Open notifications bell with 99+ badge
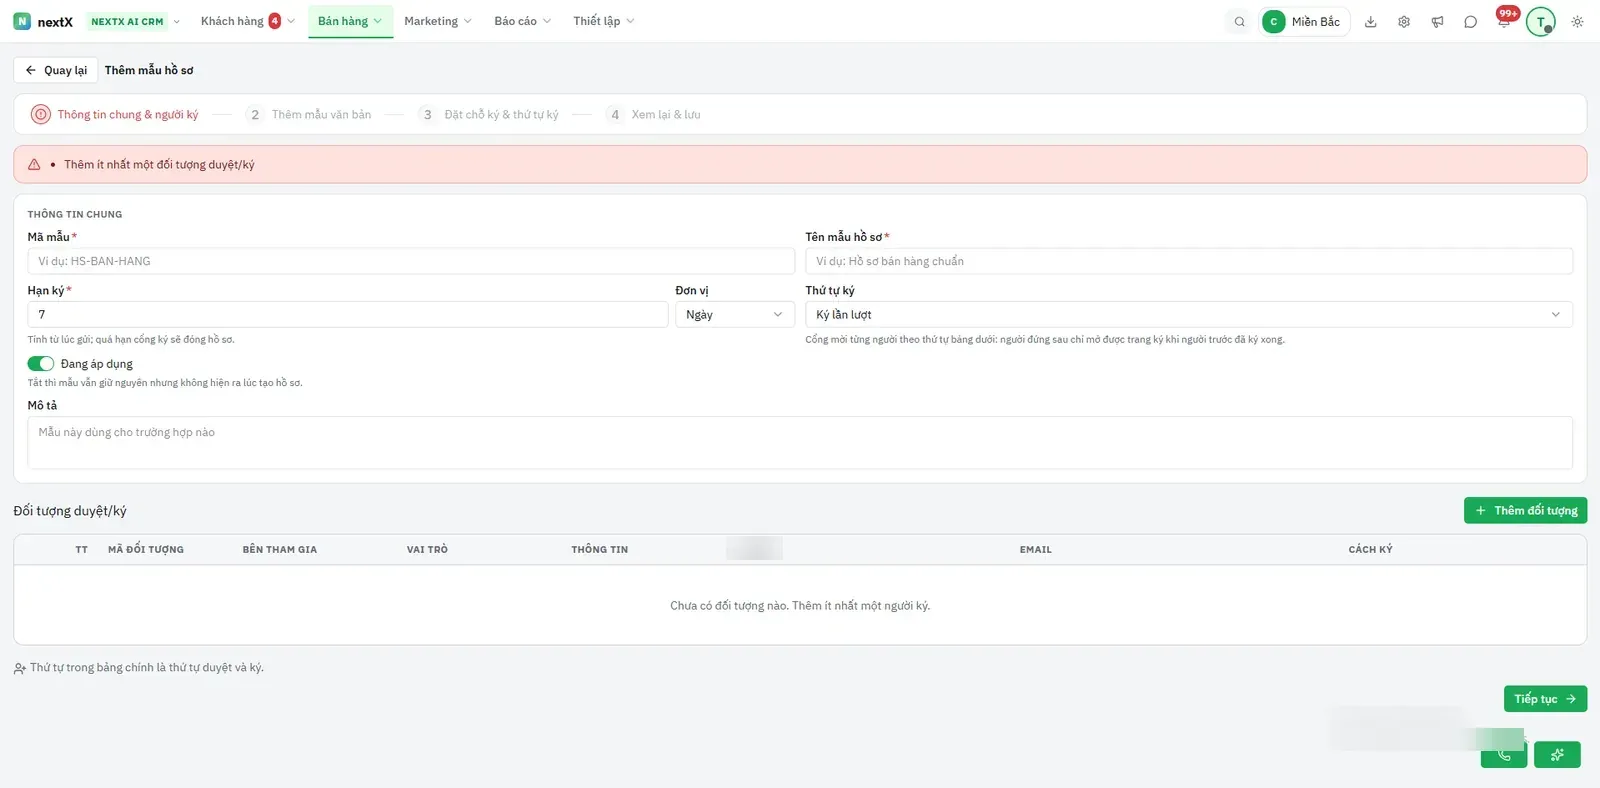 tap(1504, 20)
